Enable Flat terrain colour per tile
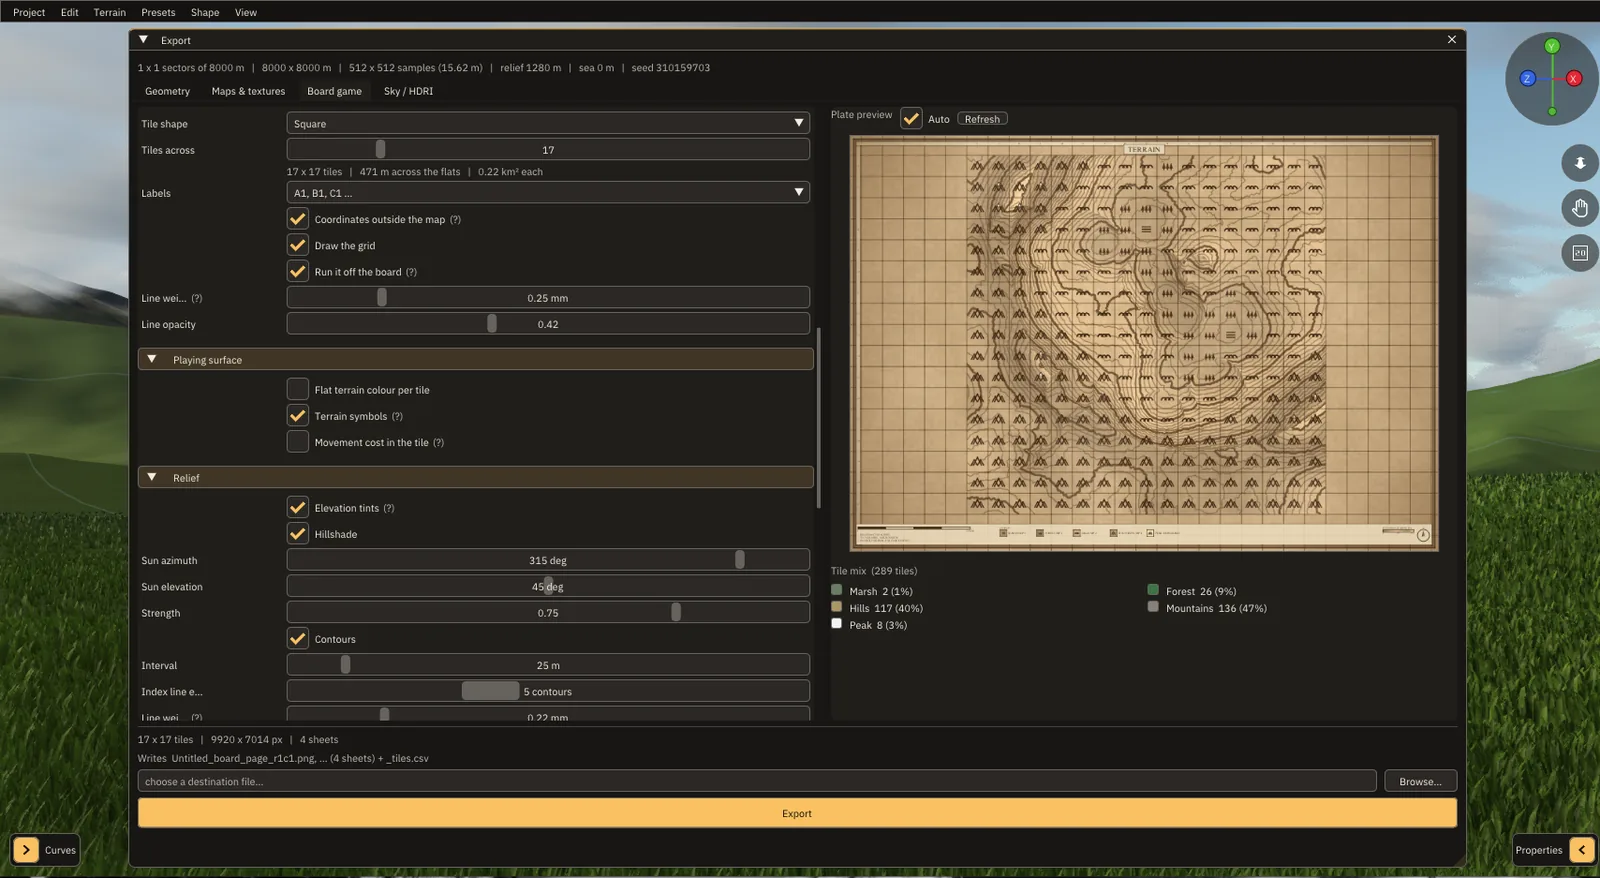 pos(298,389)
